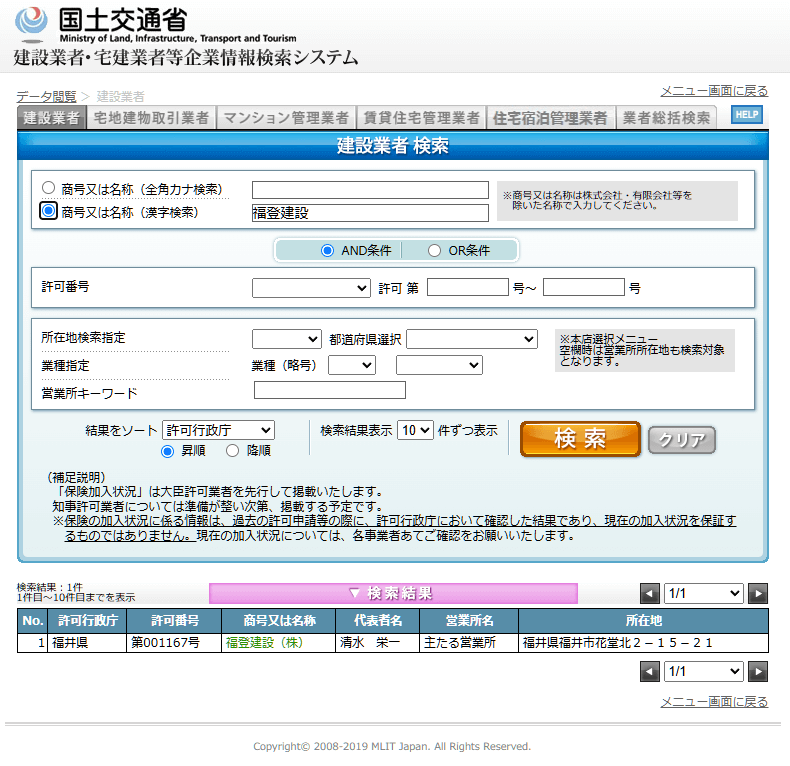Open the 都道府県選択 prefecture dropdown
Screen dimensions: 790x766
click(472, 340)
